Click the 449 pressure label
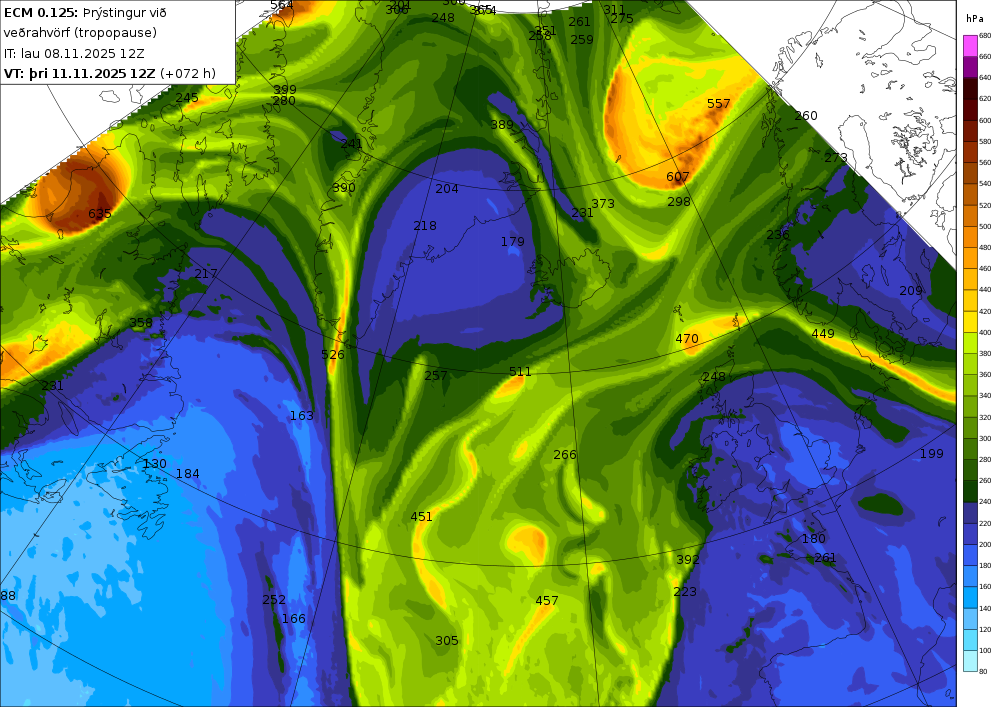Image resolution: width=1000 pixels, height=707 pixels. coord(823,333)
